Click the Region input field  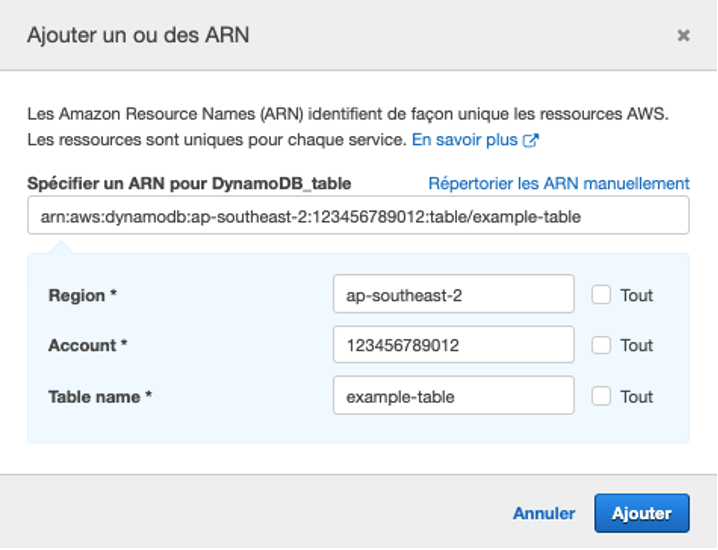(453, 294)
